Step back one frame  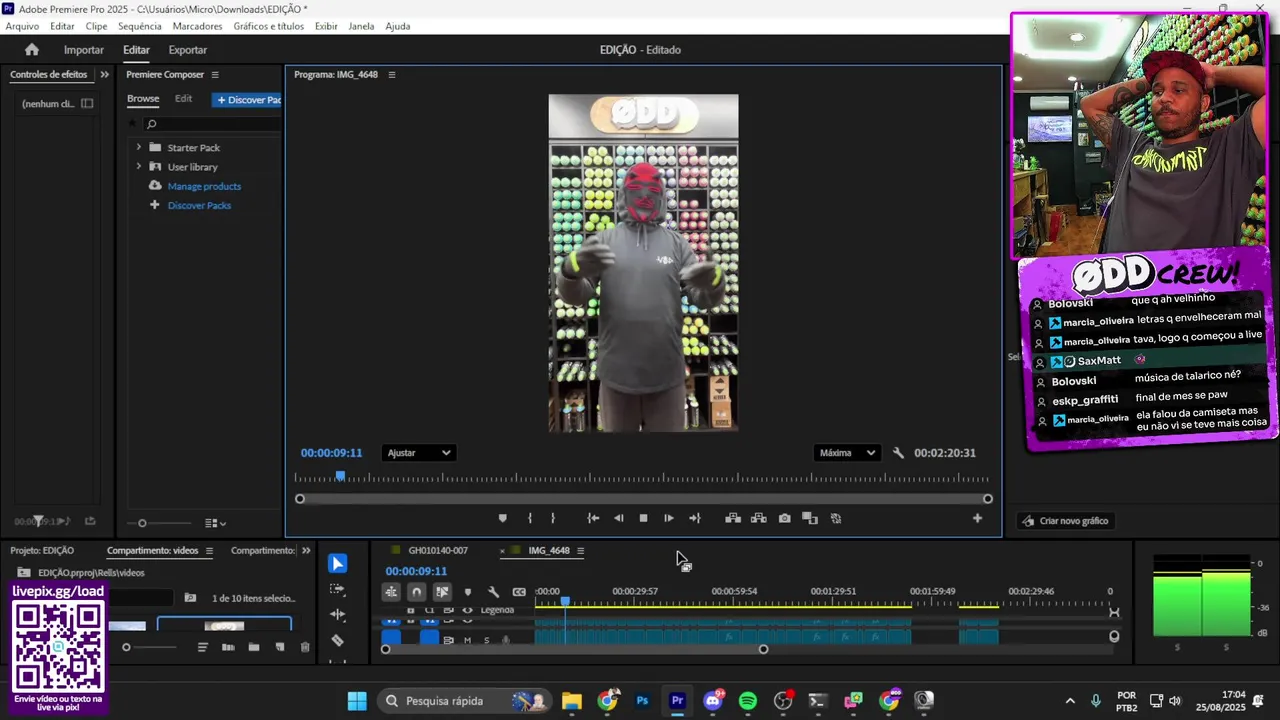(618, 518)
